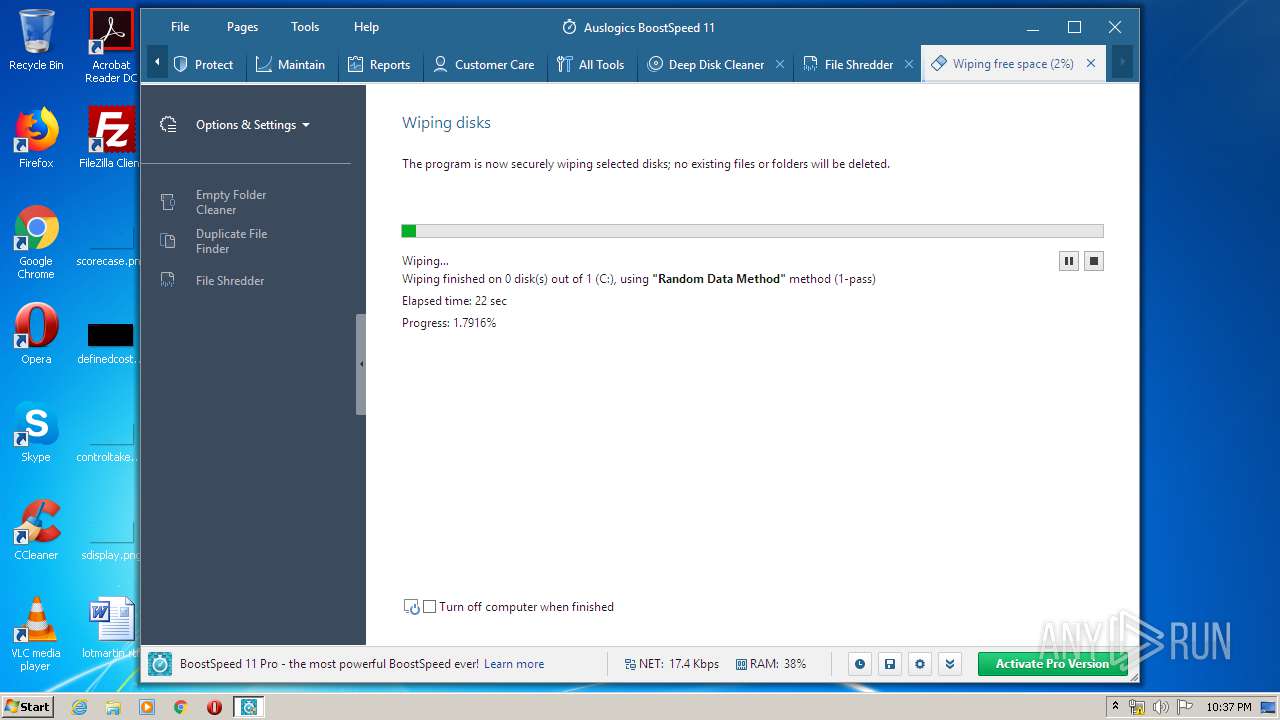This screenshot has height=720, width=1280.
Task: Expand the Options & Settings dropdown
Action: pyautogui.click(x=253, y=125)
